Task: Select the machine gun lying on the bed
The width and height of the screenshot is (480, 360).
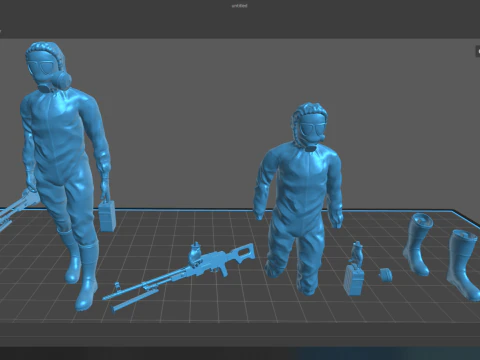Action: (x=180, y=277)
